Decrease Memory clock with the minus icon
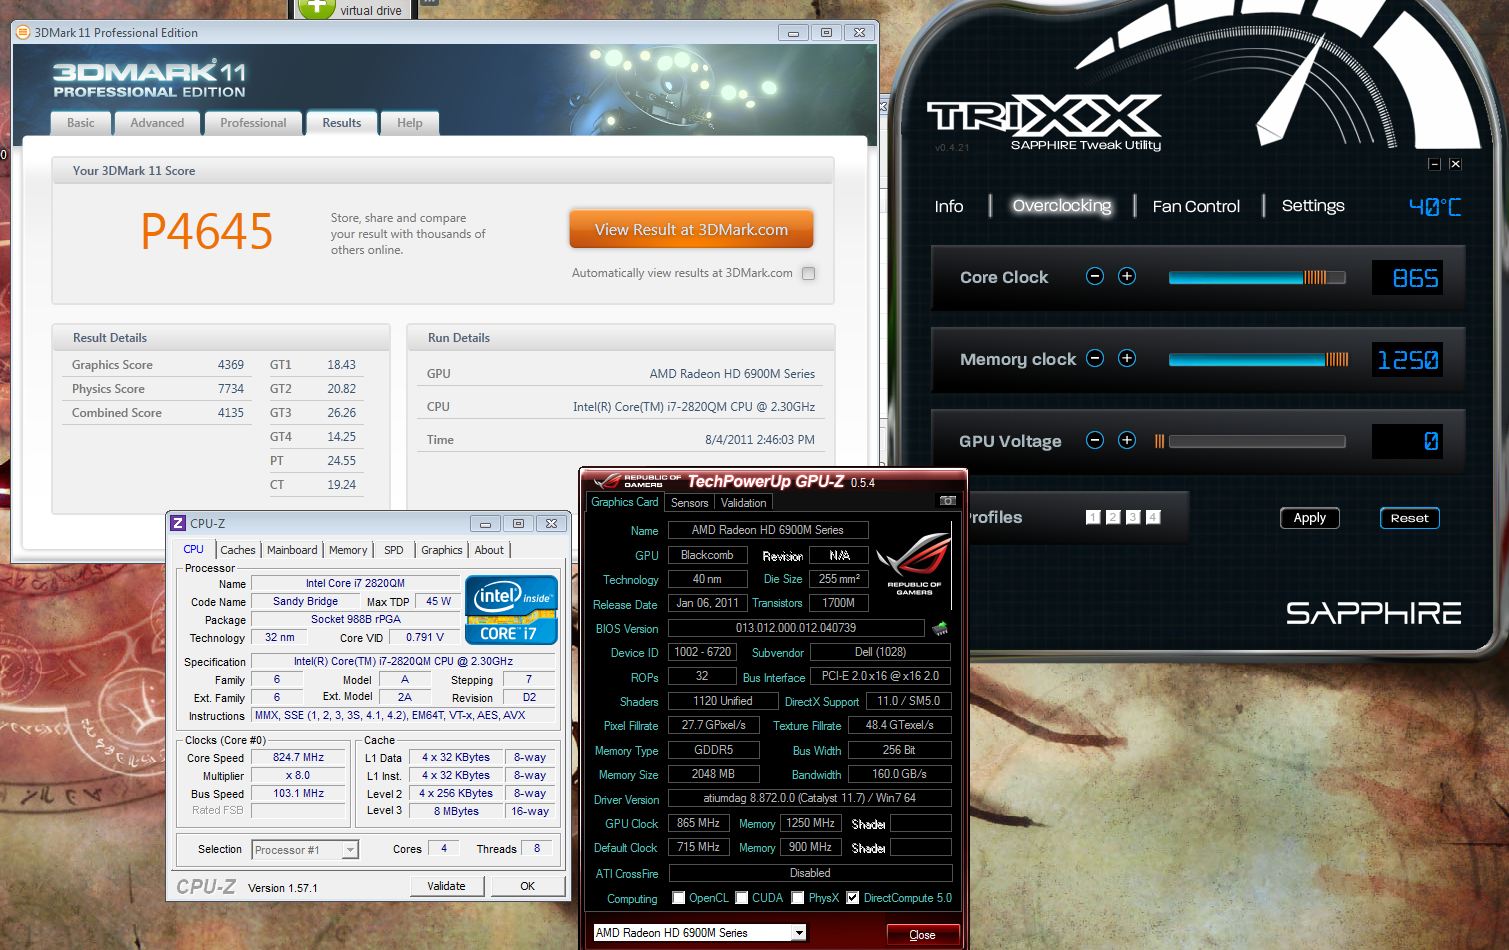This screenshot has height=950, width=1509. click(1095, 359)
